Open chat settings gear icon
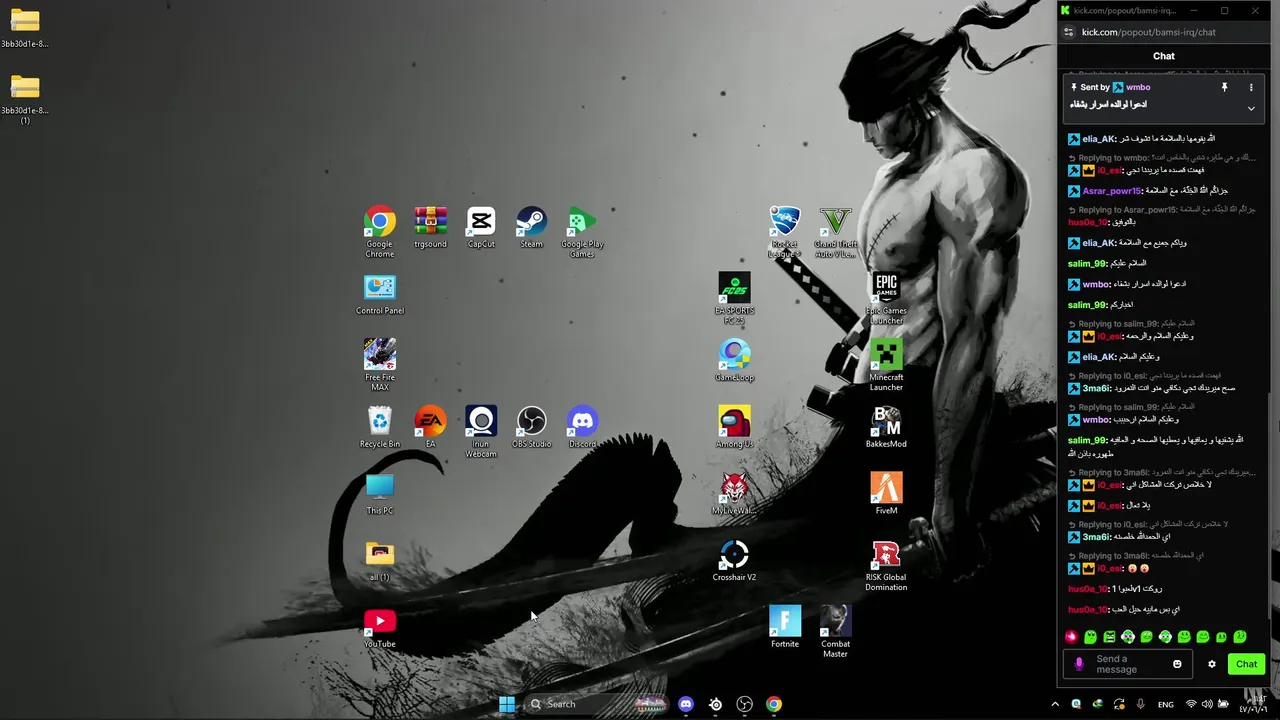1280x720 pixels. [x=1212, y=664]
